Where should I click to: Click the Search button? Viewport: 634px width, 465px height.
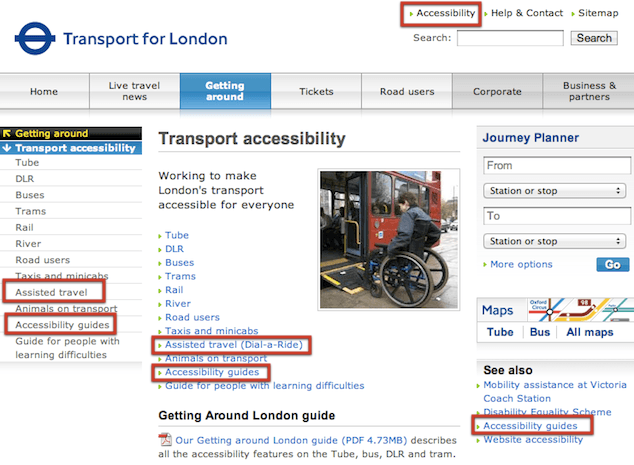(594, 38)
